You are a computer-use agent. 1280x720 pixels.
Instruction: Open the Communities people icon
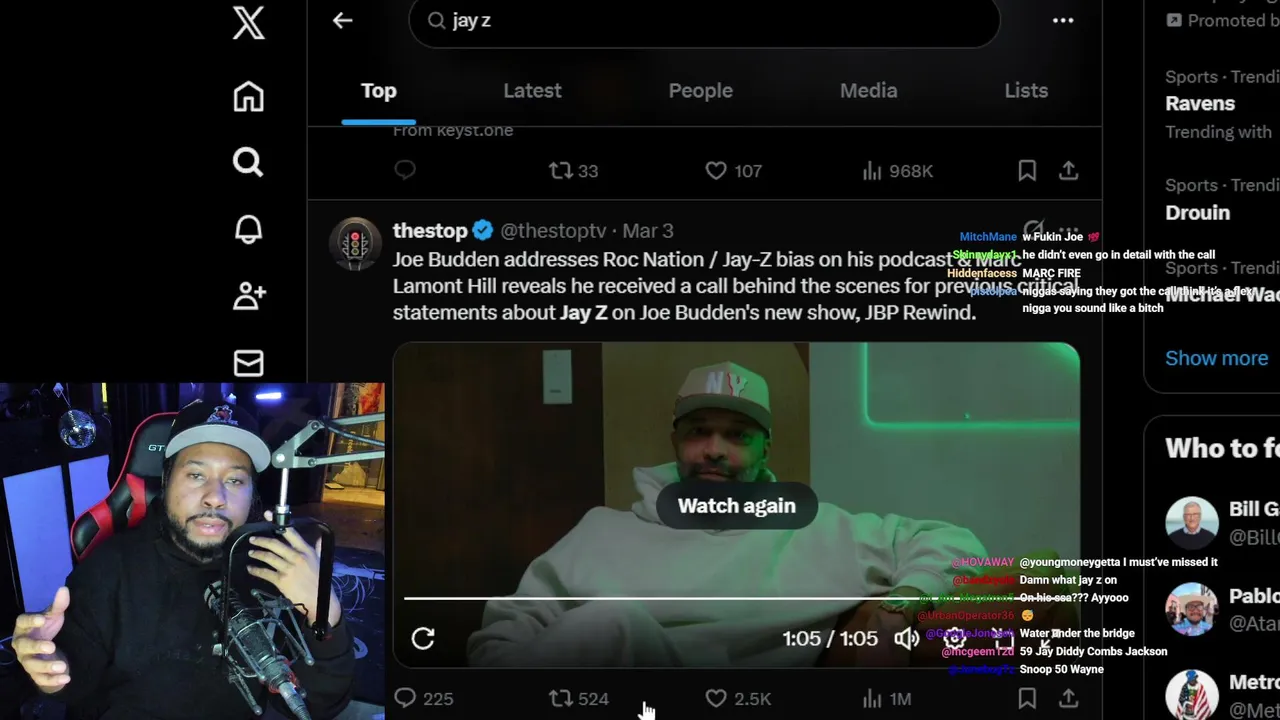coord(248,296)
